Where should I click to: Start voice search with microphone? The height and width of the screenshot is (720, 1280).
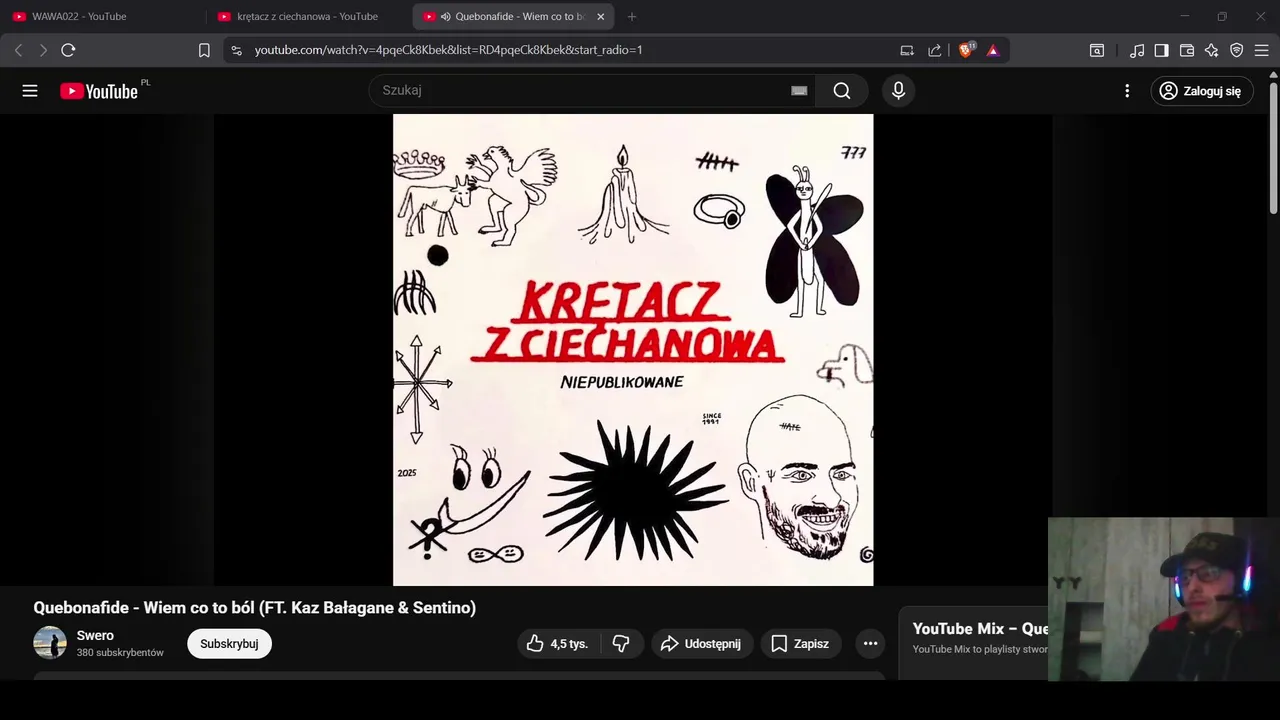(898, 91)
